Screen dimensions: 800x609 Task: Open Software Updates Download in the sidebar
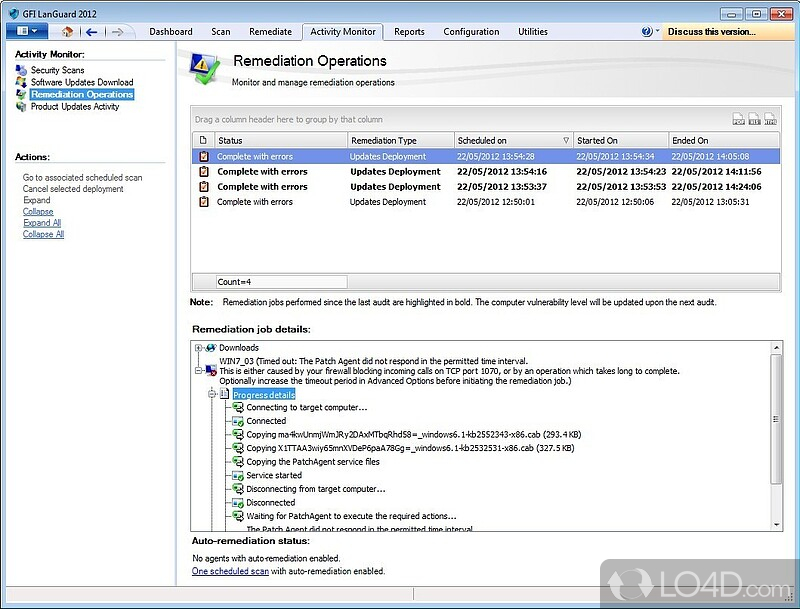coord(81,82)
